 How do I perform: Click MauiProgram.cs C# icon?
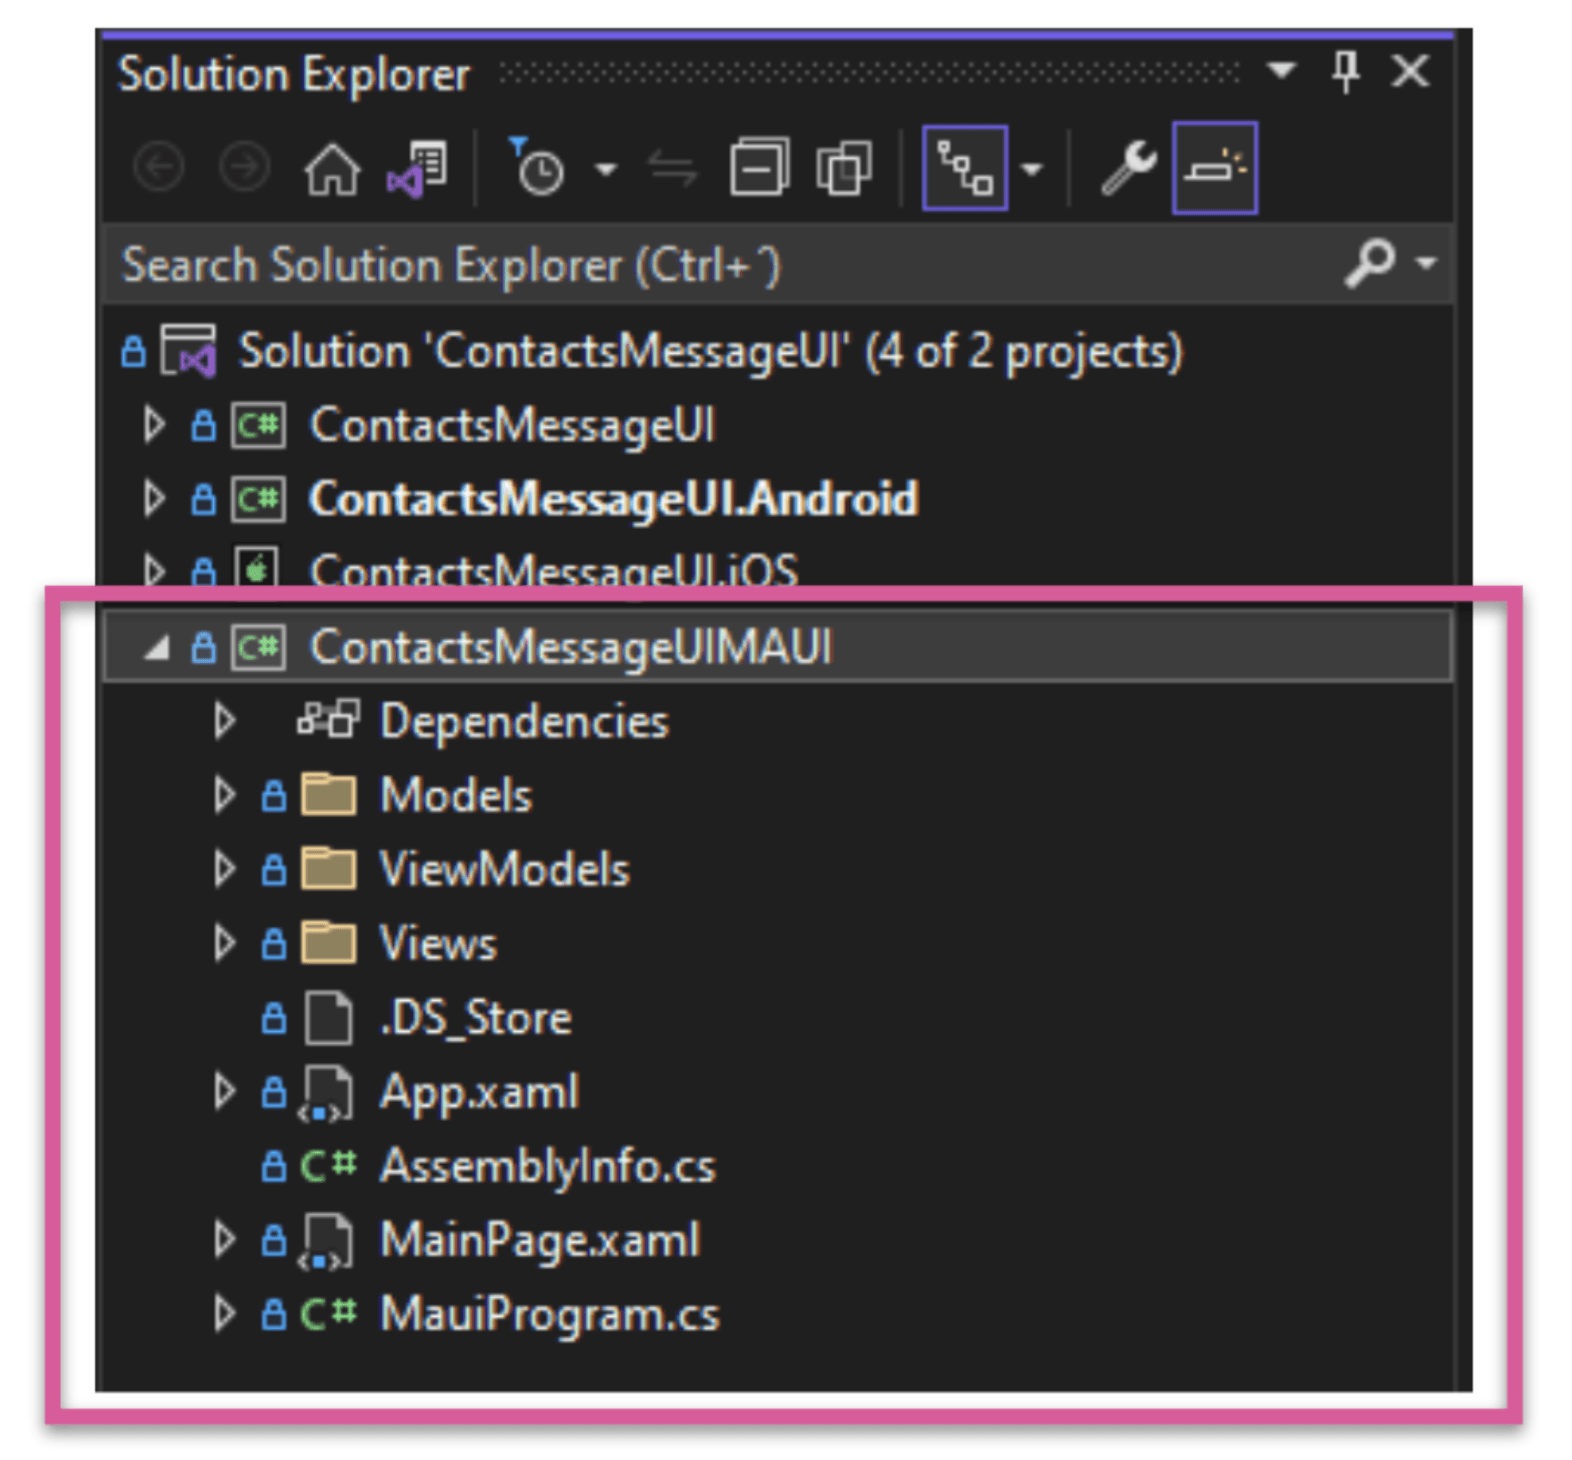tap(328, 1313)
